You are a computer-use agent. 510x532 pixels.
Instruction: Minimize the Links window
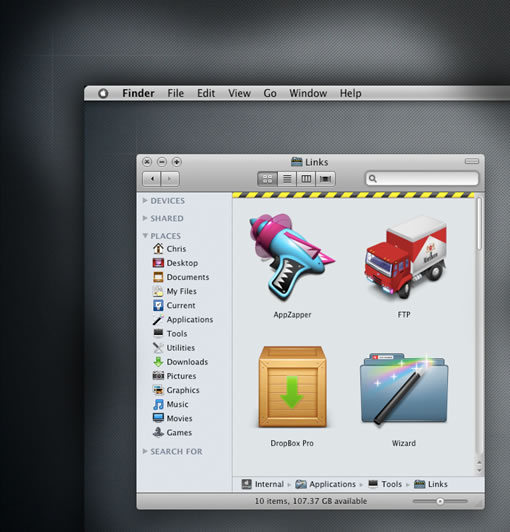[x=162, y=162]
